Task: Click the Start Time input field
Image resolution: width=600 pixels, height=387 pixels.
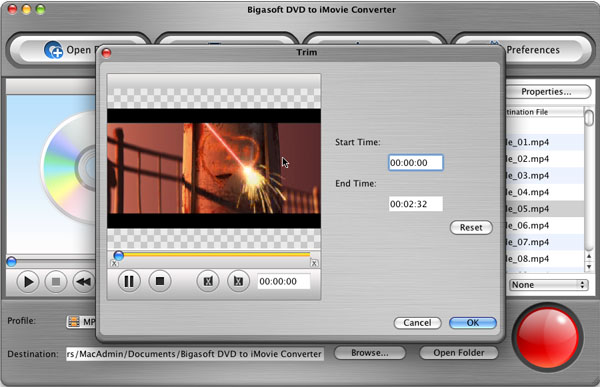Action: pyautogui.click(x=416, y=163)
